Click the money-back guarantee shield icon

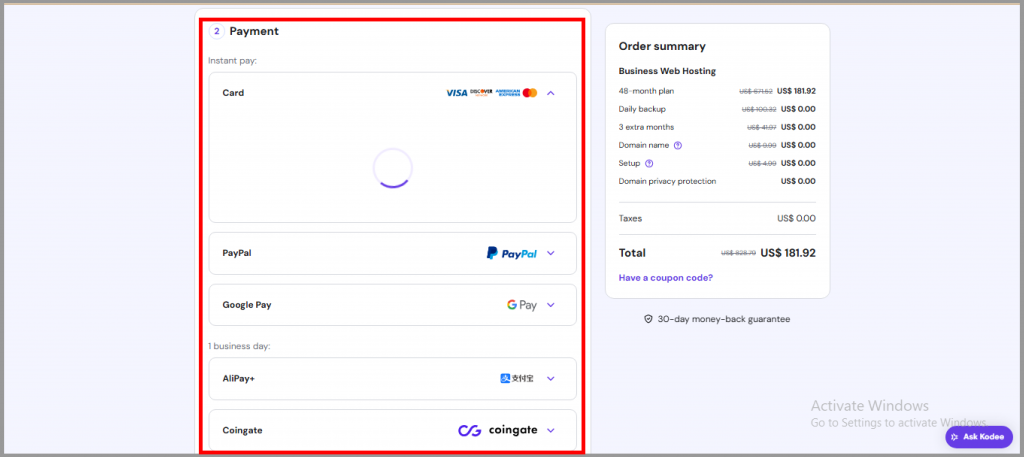tap(648, 320)
